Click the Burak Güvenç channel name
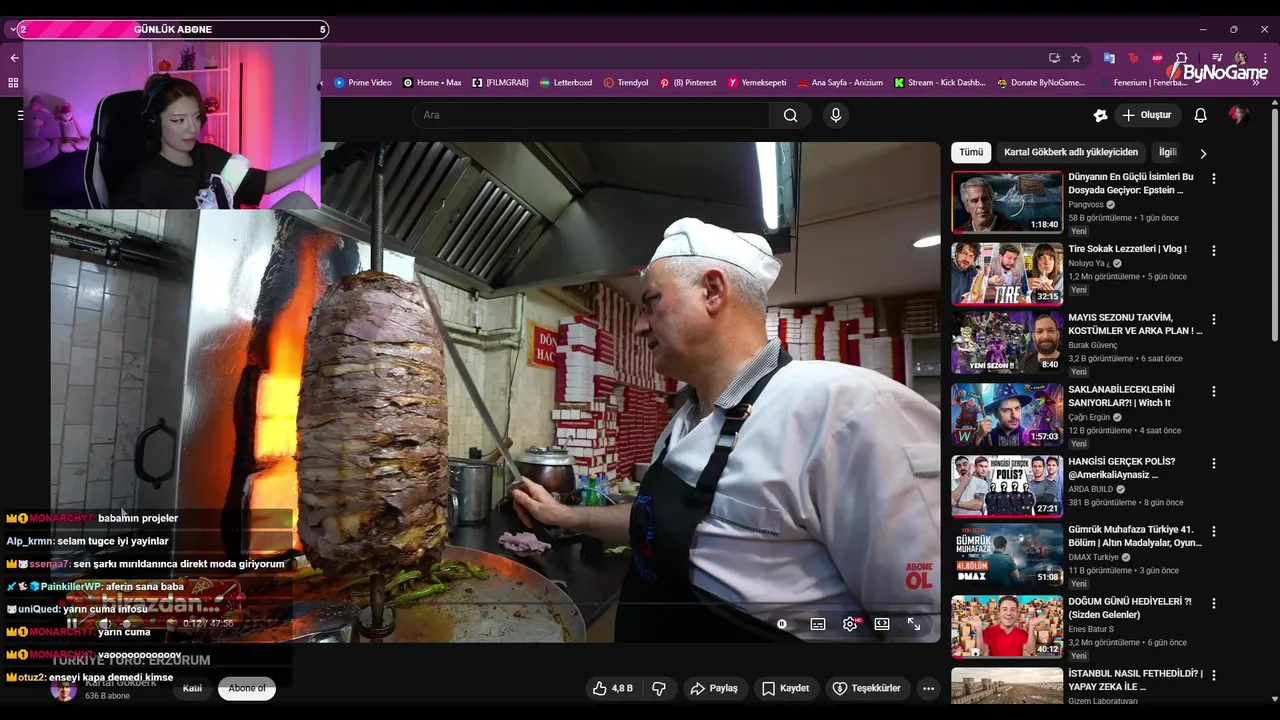The height and width of the screenshot is (720, 1280). [x=1094, y=345]
